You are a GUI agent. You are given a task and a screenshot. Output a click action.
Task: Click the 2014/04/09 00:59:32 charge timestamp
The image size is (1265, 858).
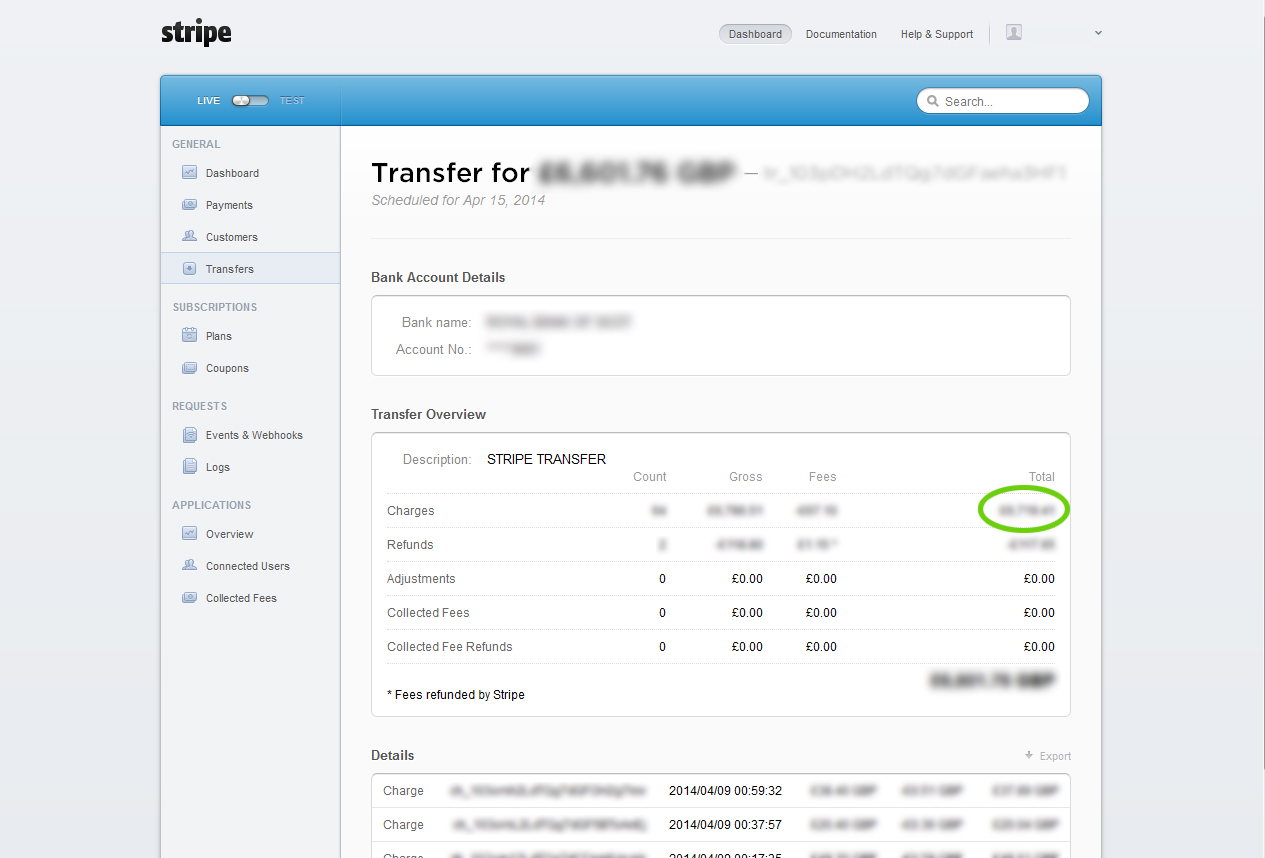pos(725,791)
